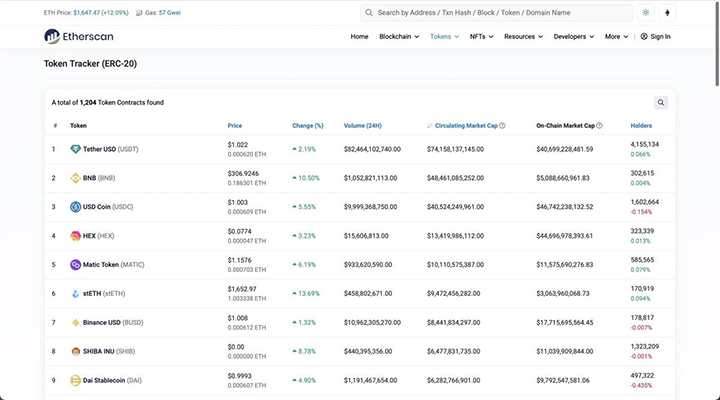Select market cap $48,461,085,252.00 cell

(456, 178)
